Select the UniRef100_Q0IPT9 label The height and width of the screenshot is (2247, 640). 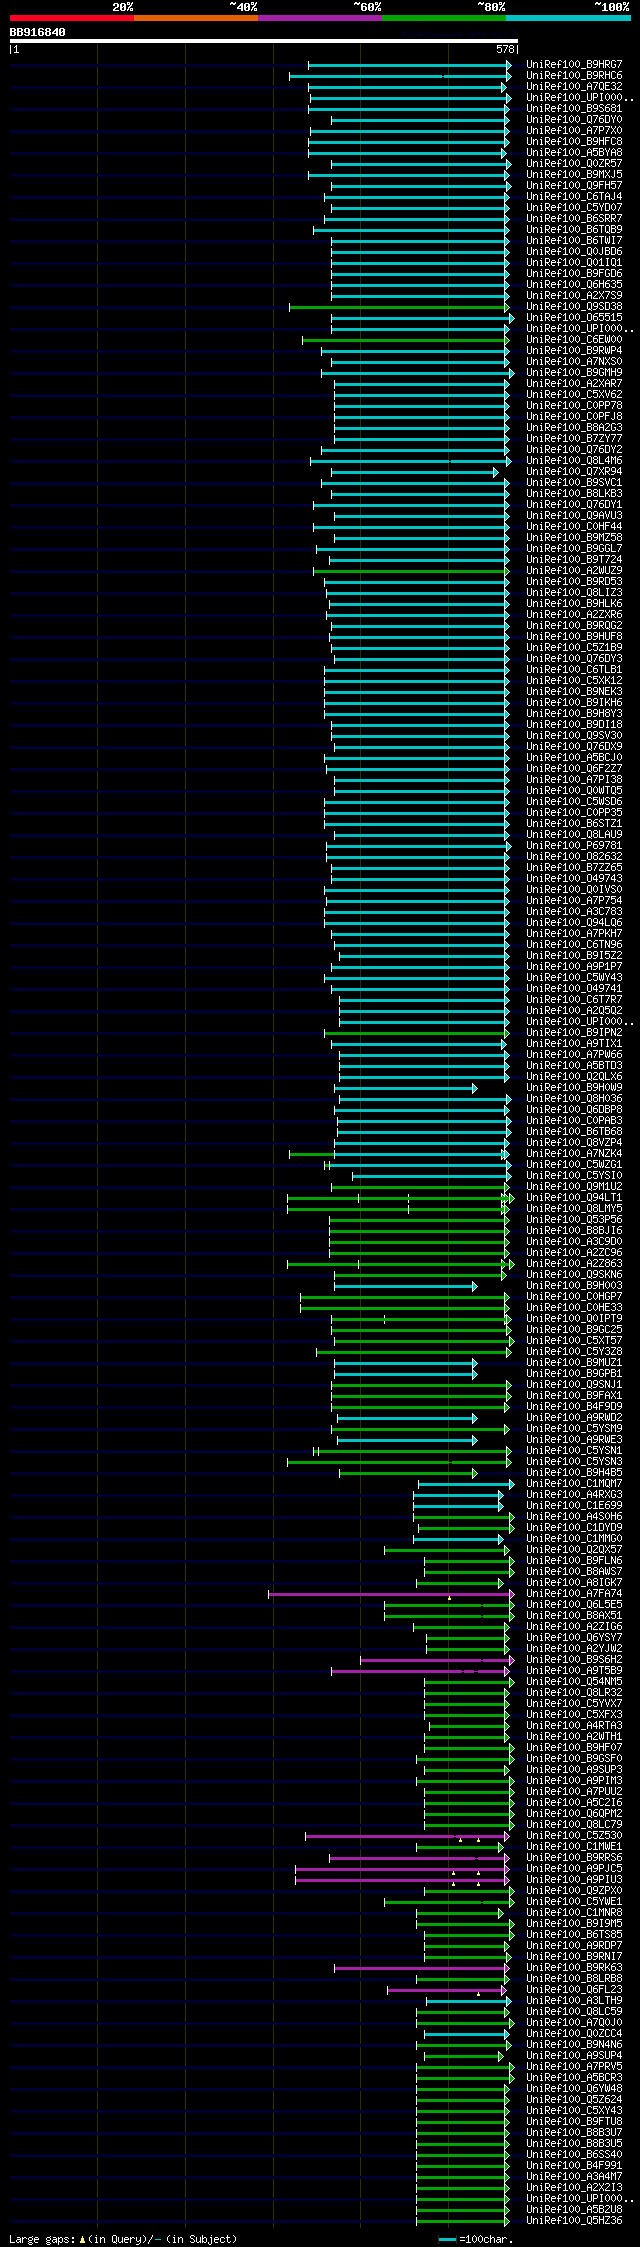(574, 1318)
